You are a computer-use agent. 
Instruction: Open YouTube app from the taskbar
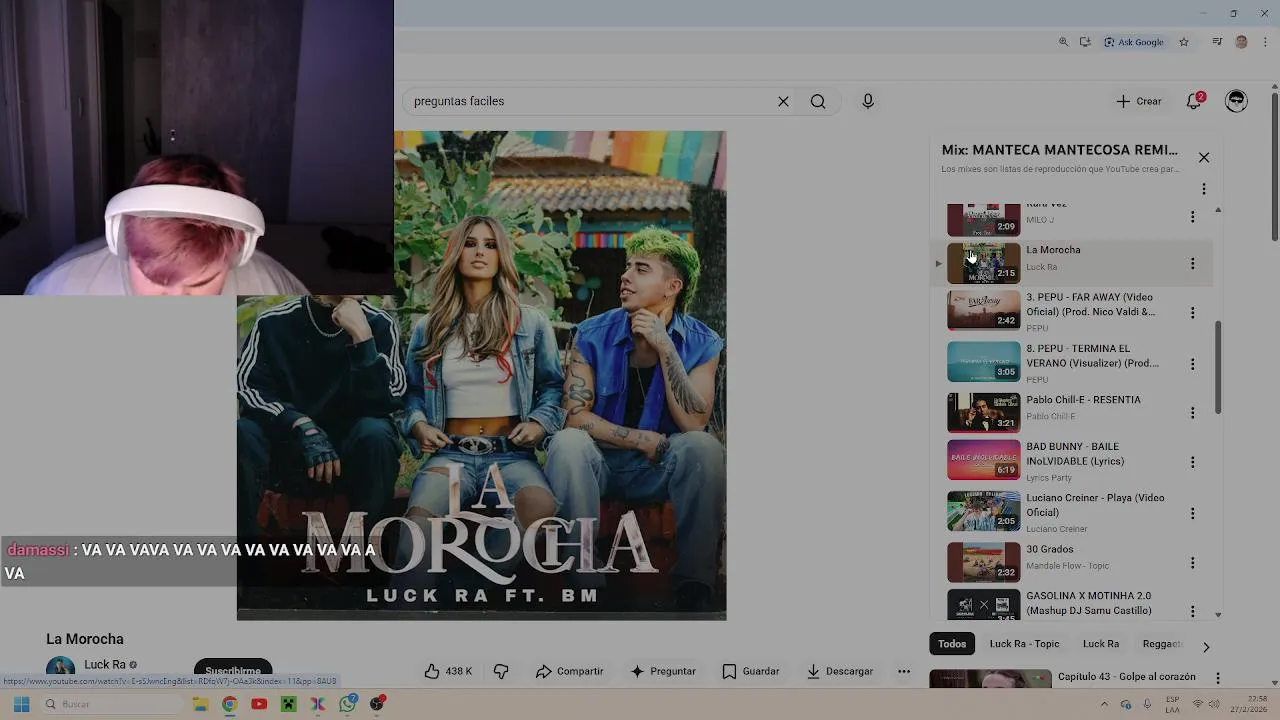click(259, 704)
